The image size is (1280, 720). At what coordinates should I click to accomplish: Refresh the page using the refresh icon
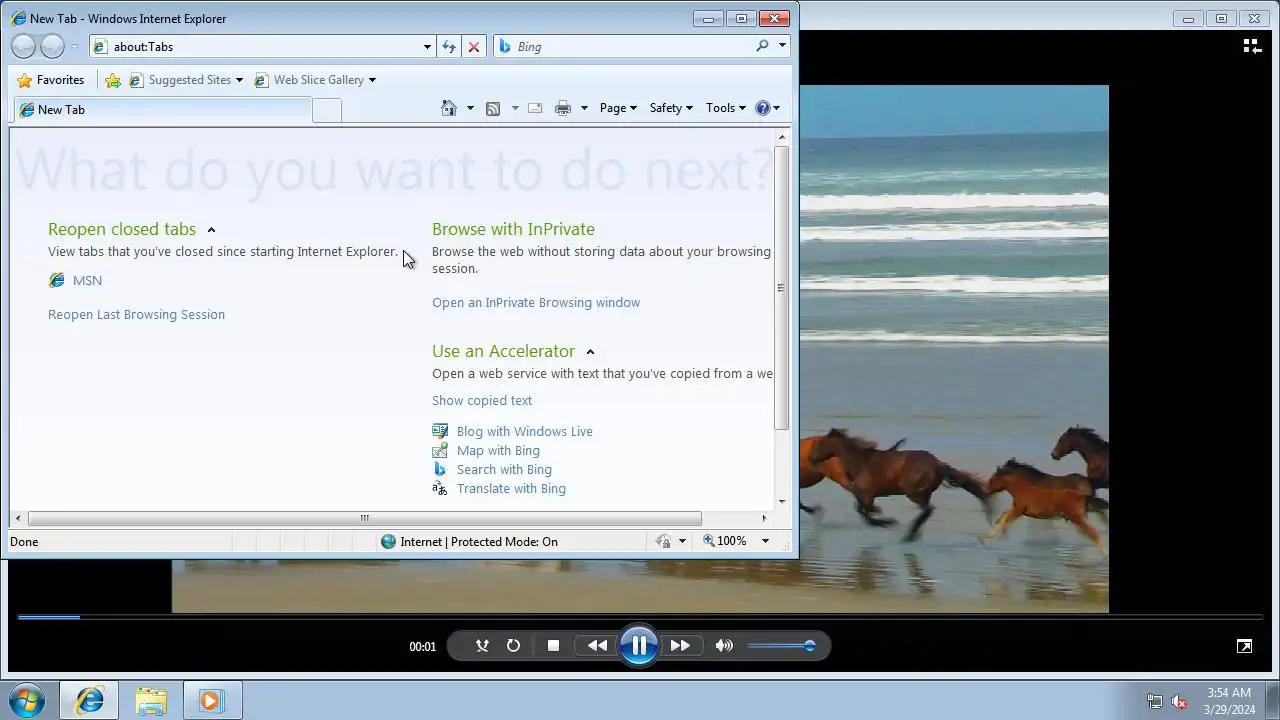click(449, 46)
